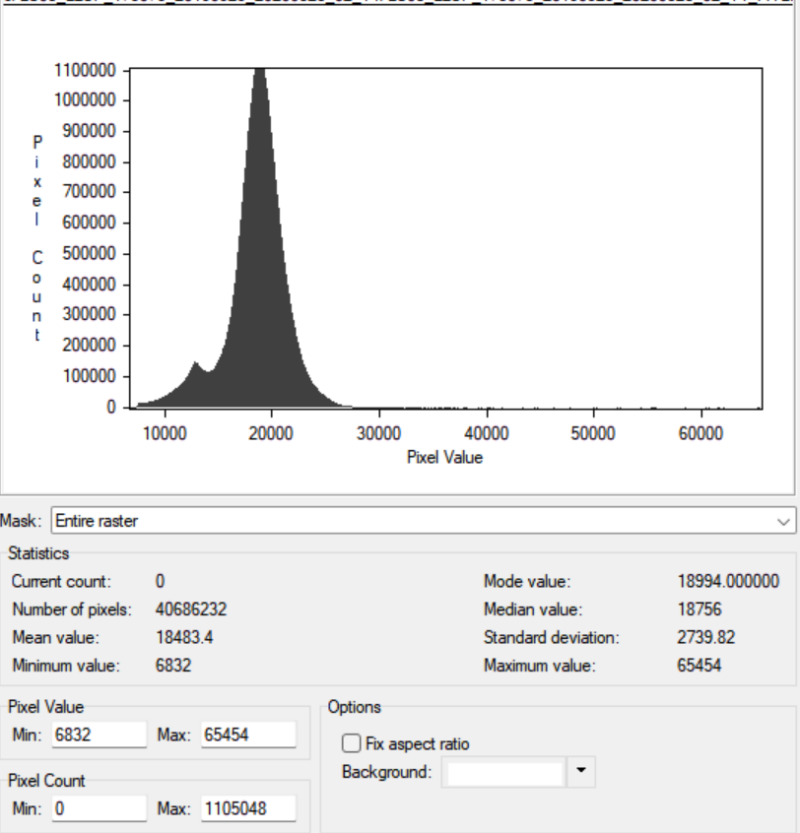Click the Median value 18756

click(699, 609)
